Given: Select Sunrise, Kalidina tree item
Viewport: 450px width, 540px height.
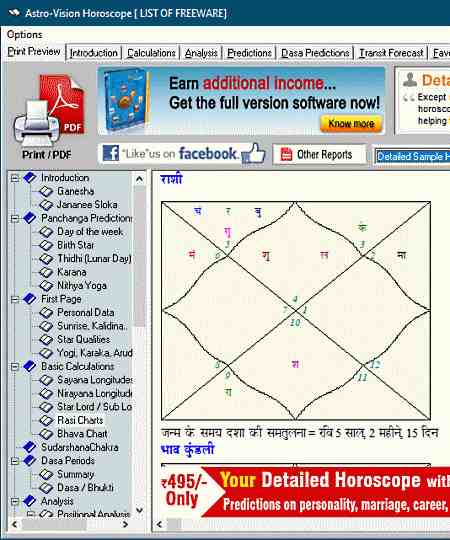Looking at the screenshot, I should (92, 326).
